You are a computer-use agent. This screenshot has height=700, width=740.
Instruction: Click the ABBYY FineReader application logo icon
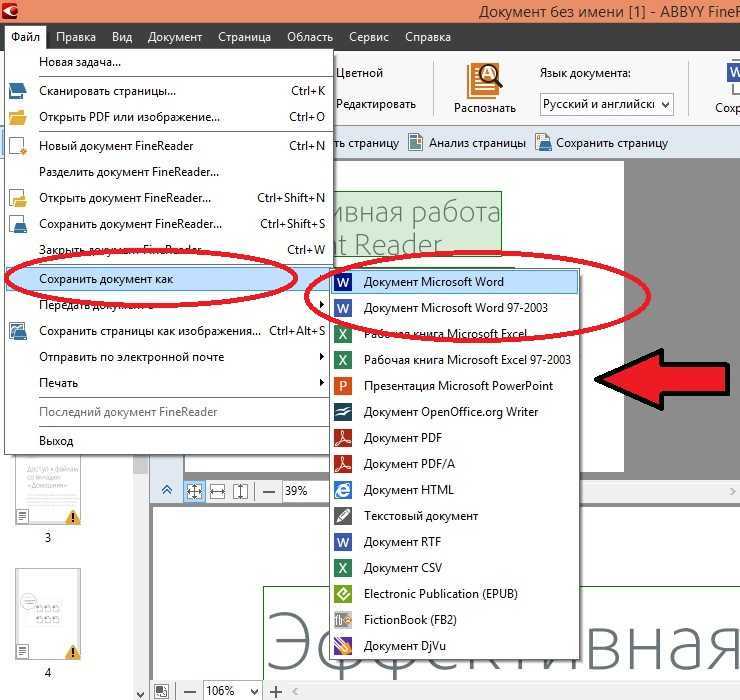tap(8, 10)
